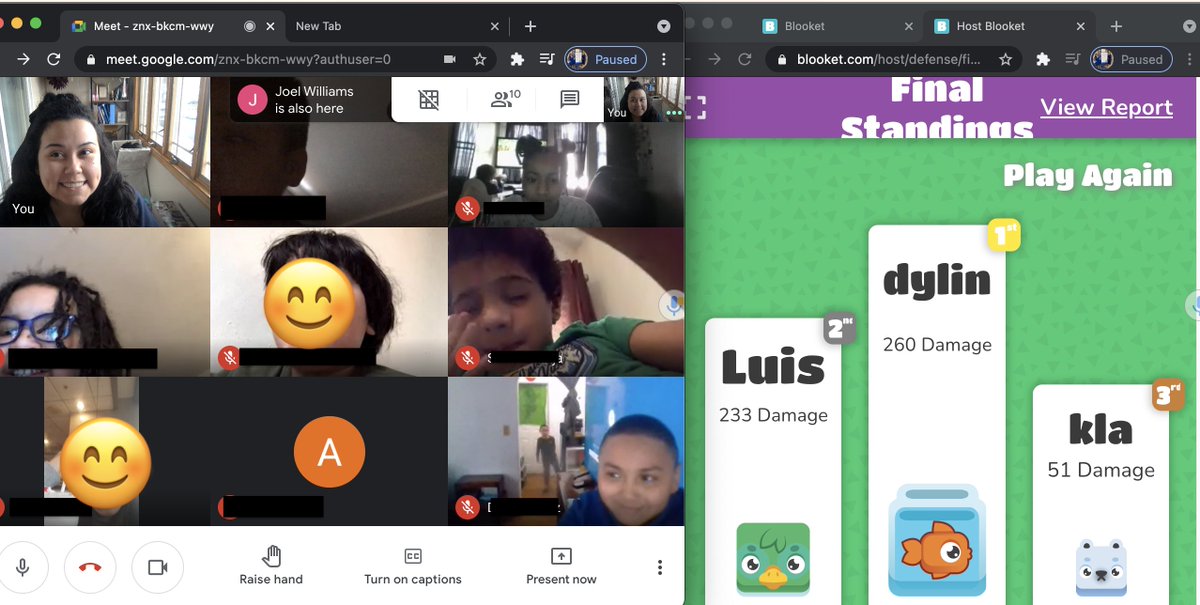Open Chrome menu in Meet window
This screenshot has height=605, width=1200.
664,59
